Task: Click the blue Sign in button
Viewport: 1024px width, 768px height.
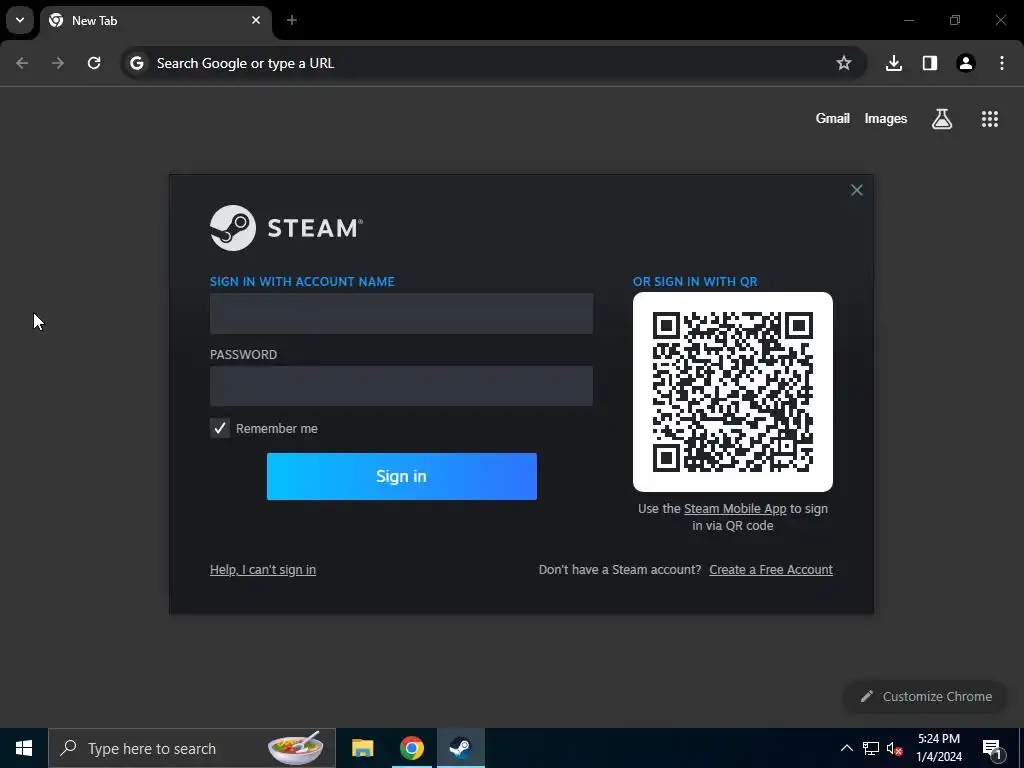Action: [402, 476]
